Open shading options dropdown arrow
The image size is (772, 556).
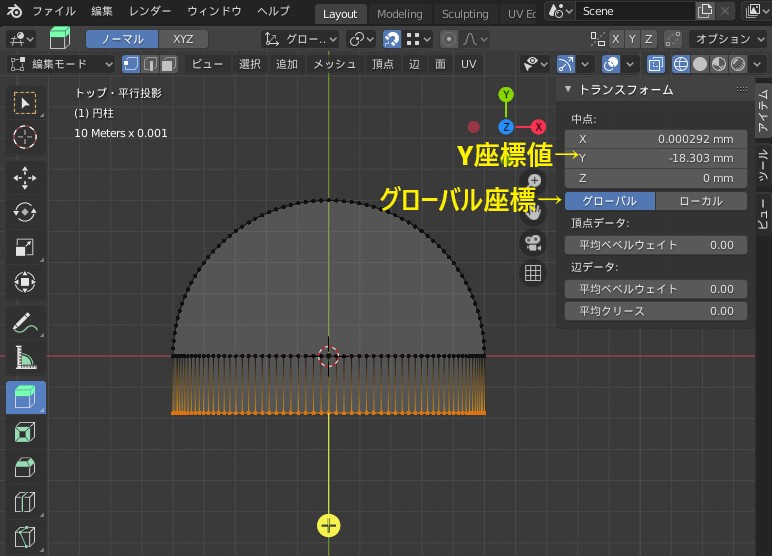click(x=757, y=64)
